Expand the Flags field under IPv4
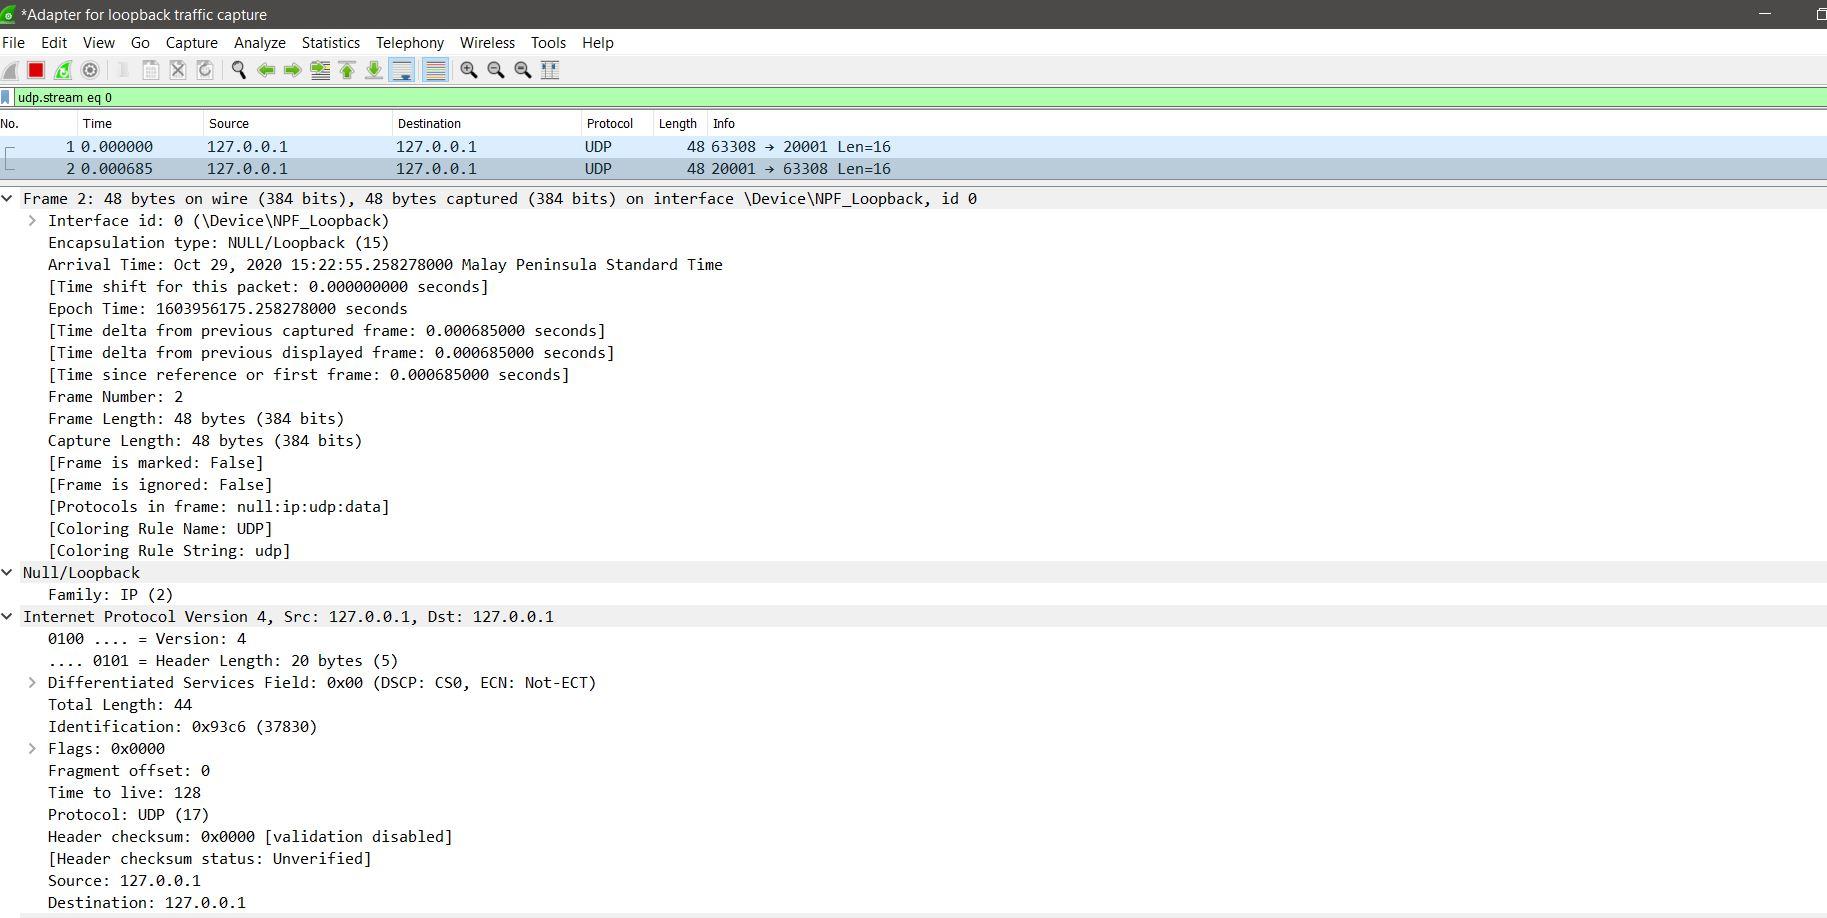The width and height of the screenshot is (1827, 918). (30, 748)
